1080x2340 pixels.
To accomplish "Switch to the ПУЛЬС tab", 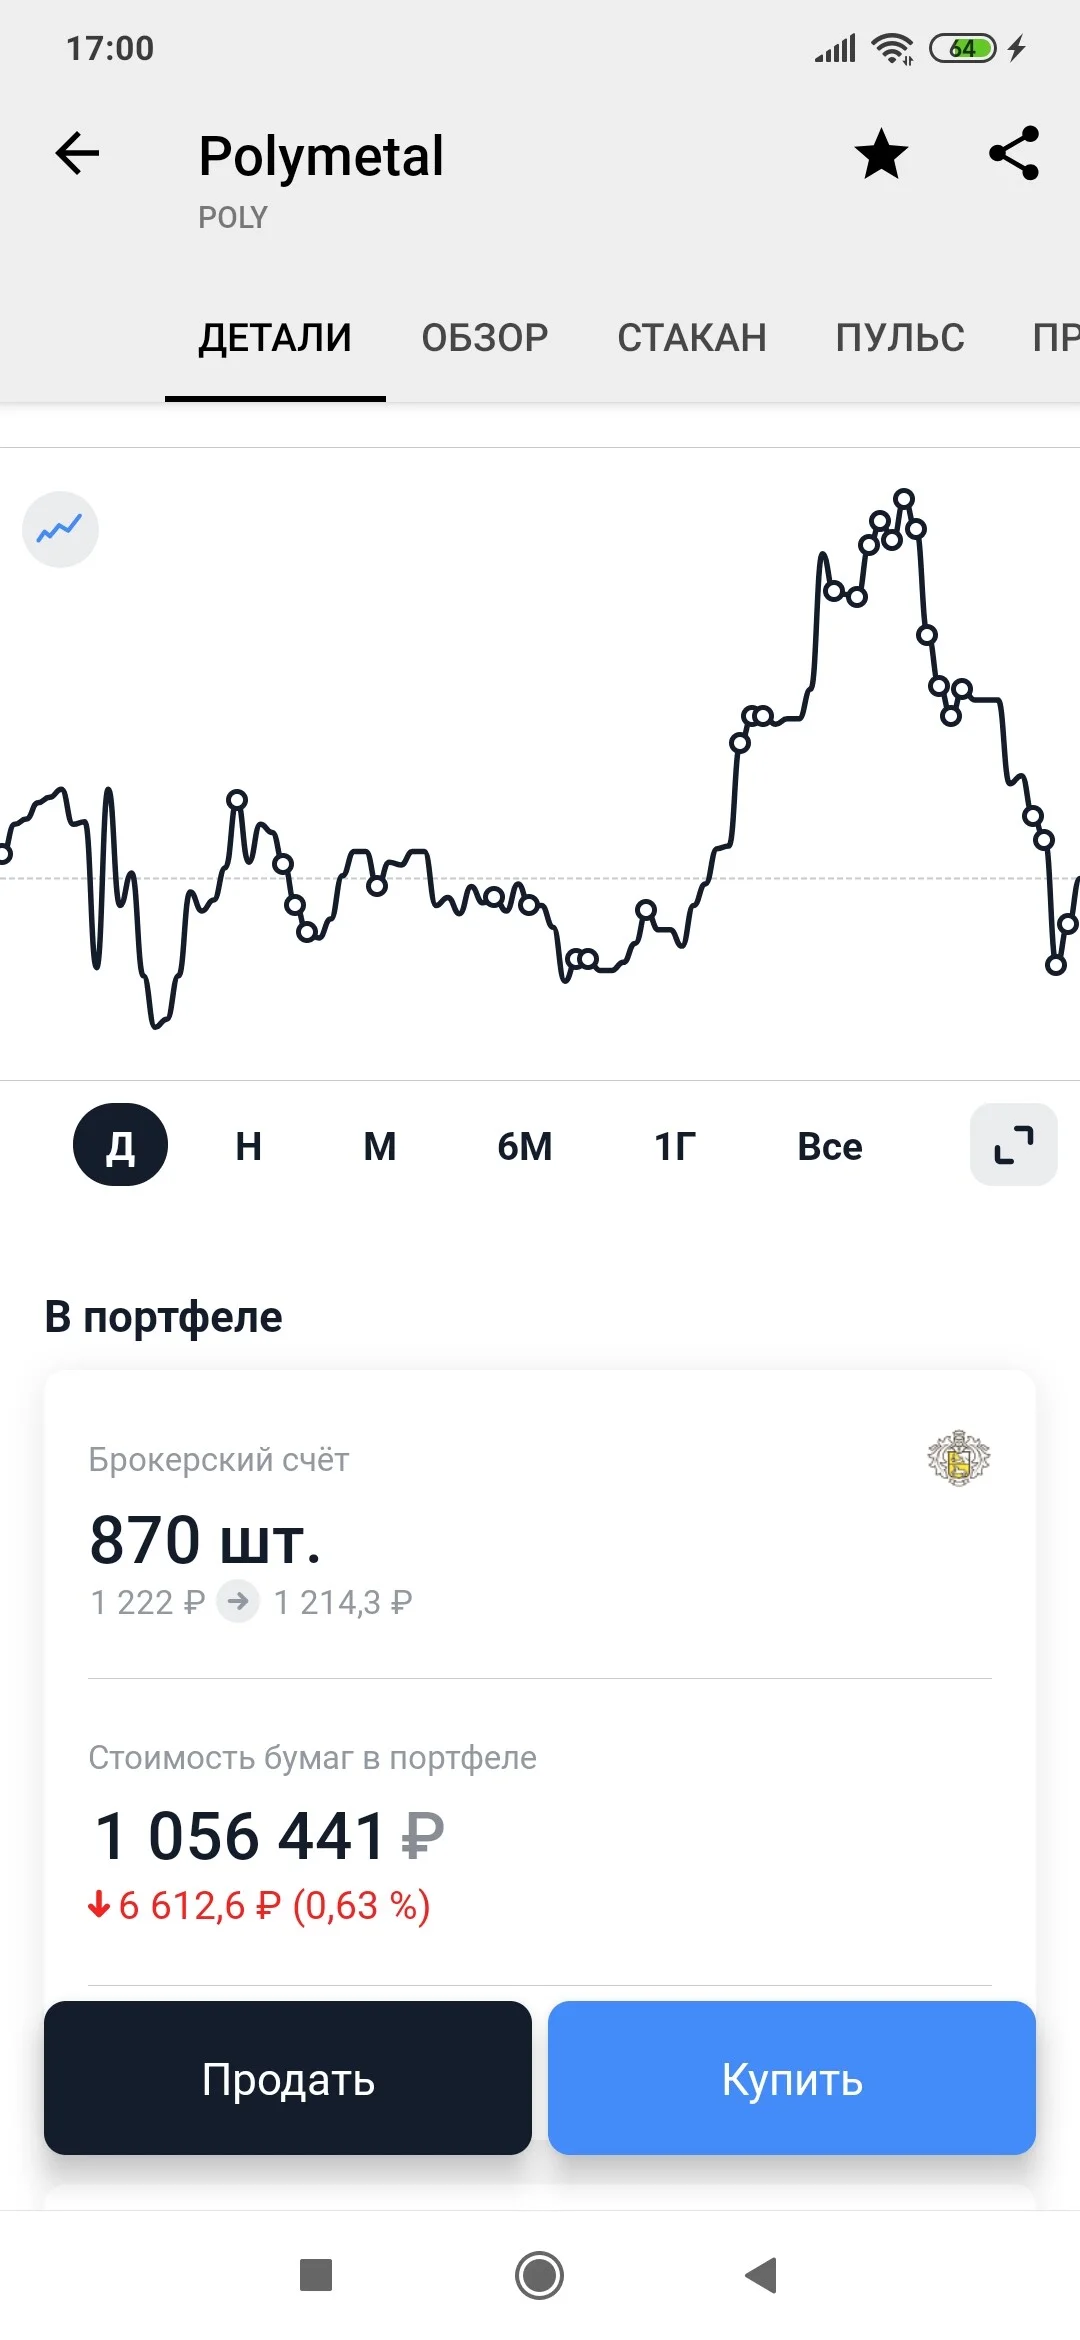I will pyautogui.click(x=900, y=338).
